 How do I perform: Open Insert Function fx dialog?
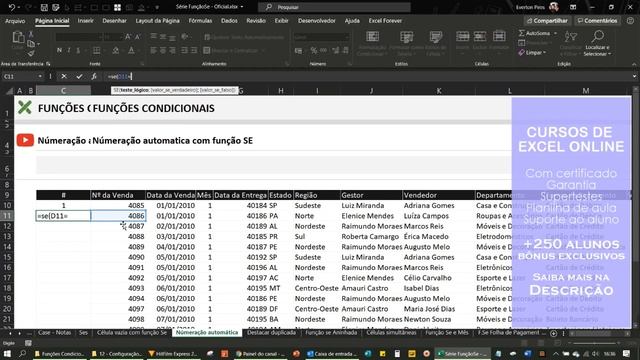(x=94, y=76)
